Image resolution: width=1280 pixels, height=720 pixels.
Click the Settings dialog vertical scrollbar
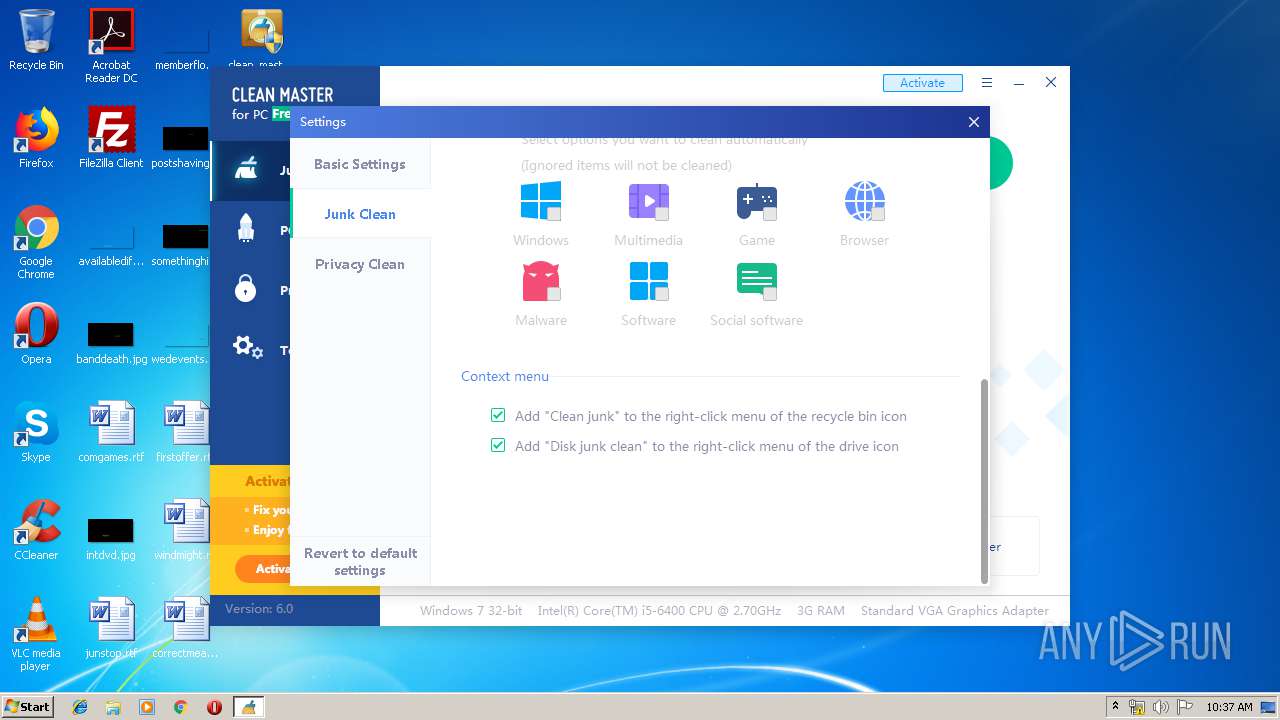point(984,481)
